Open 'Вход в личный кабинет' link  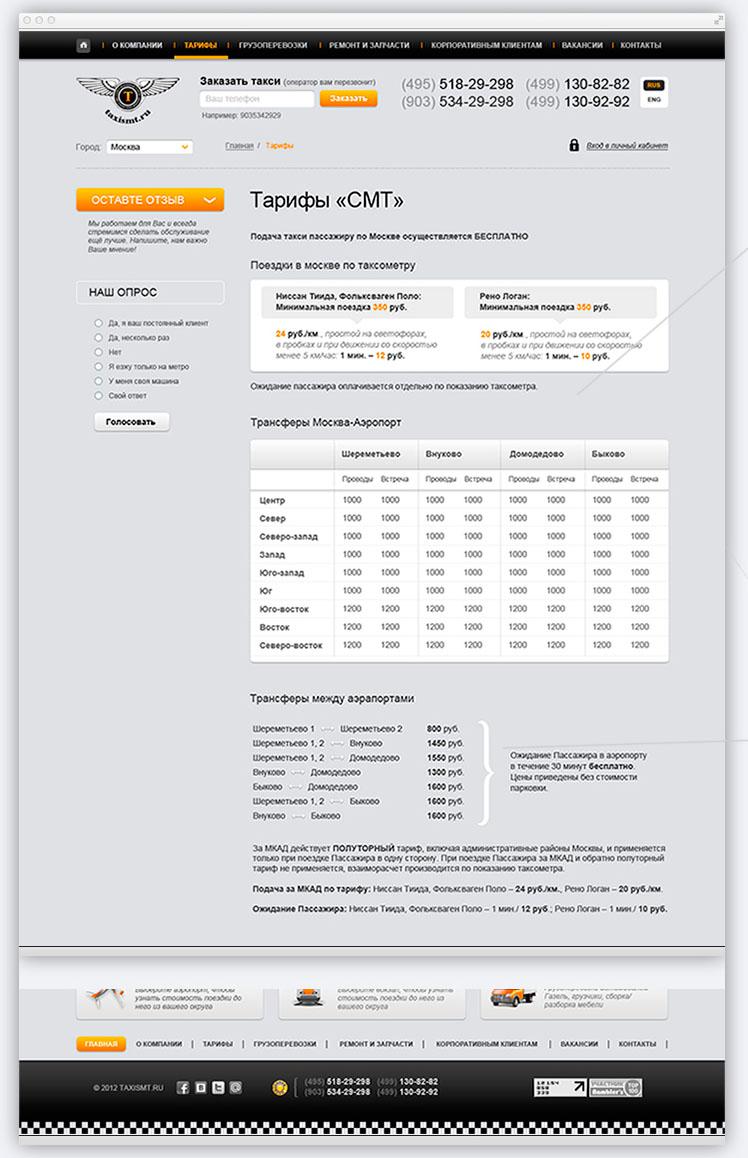click(x=627, y=145)
